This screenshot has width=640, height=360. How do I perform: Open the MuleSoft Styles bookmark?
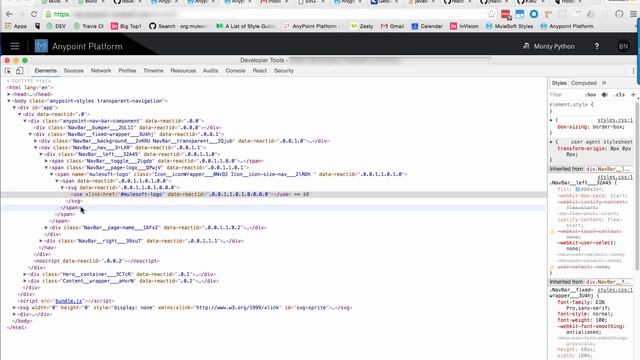coord(509,26)
